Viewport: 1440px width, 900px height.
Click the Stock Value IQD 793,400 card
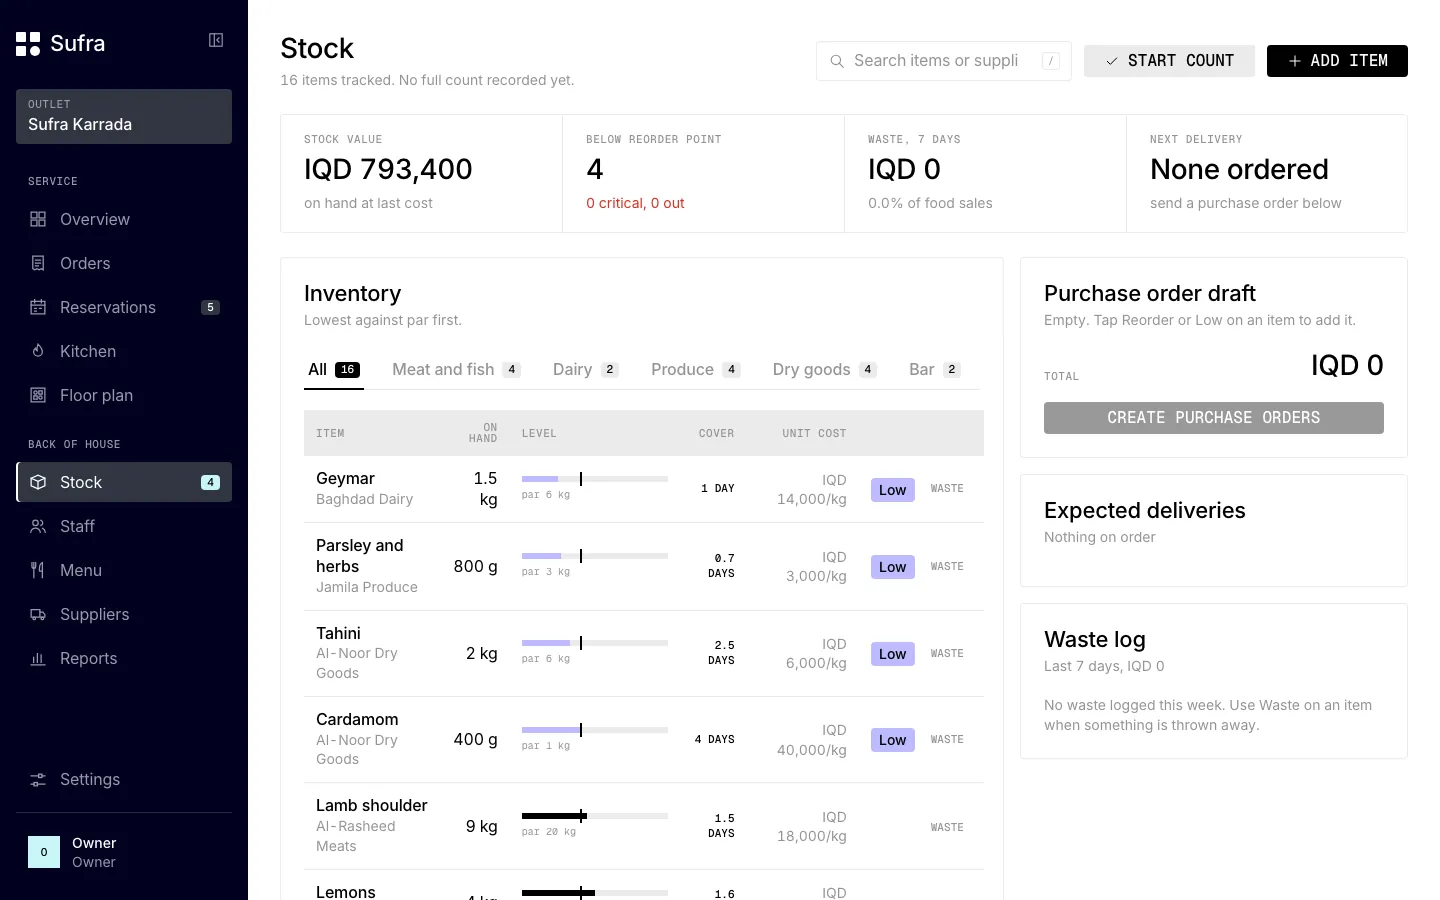tap(422, 174)
